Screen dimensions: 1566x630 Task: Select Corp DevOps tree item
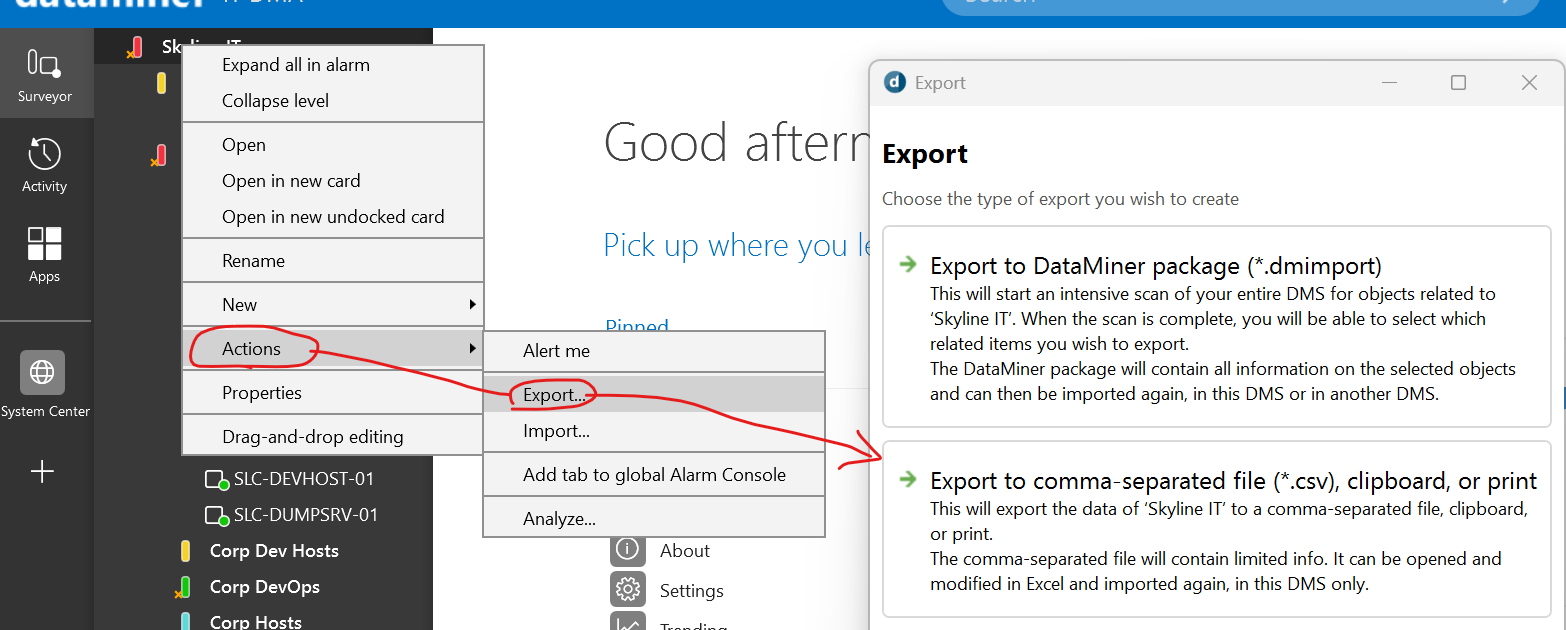[264, 587]
